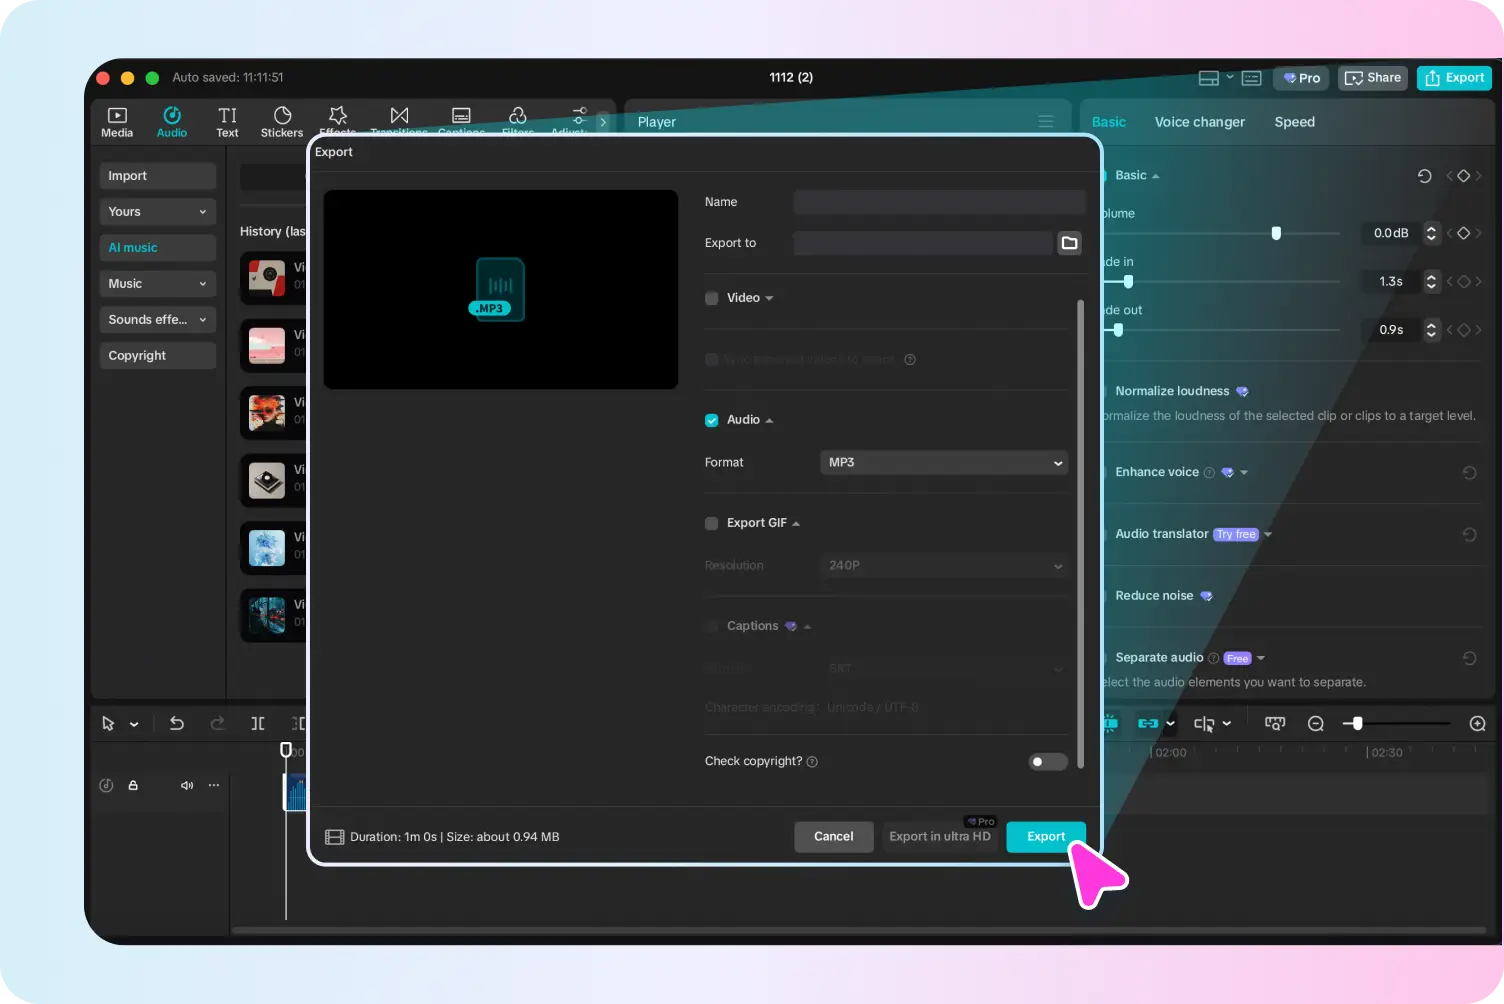The height and width of the screenshot is (1004, 1504).
Task: Open the 240P Resolution dropdown
Action: [943, 565]
